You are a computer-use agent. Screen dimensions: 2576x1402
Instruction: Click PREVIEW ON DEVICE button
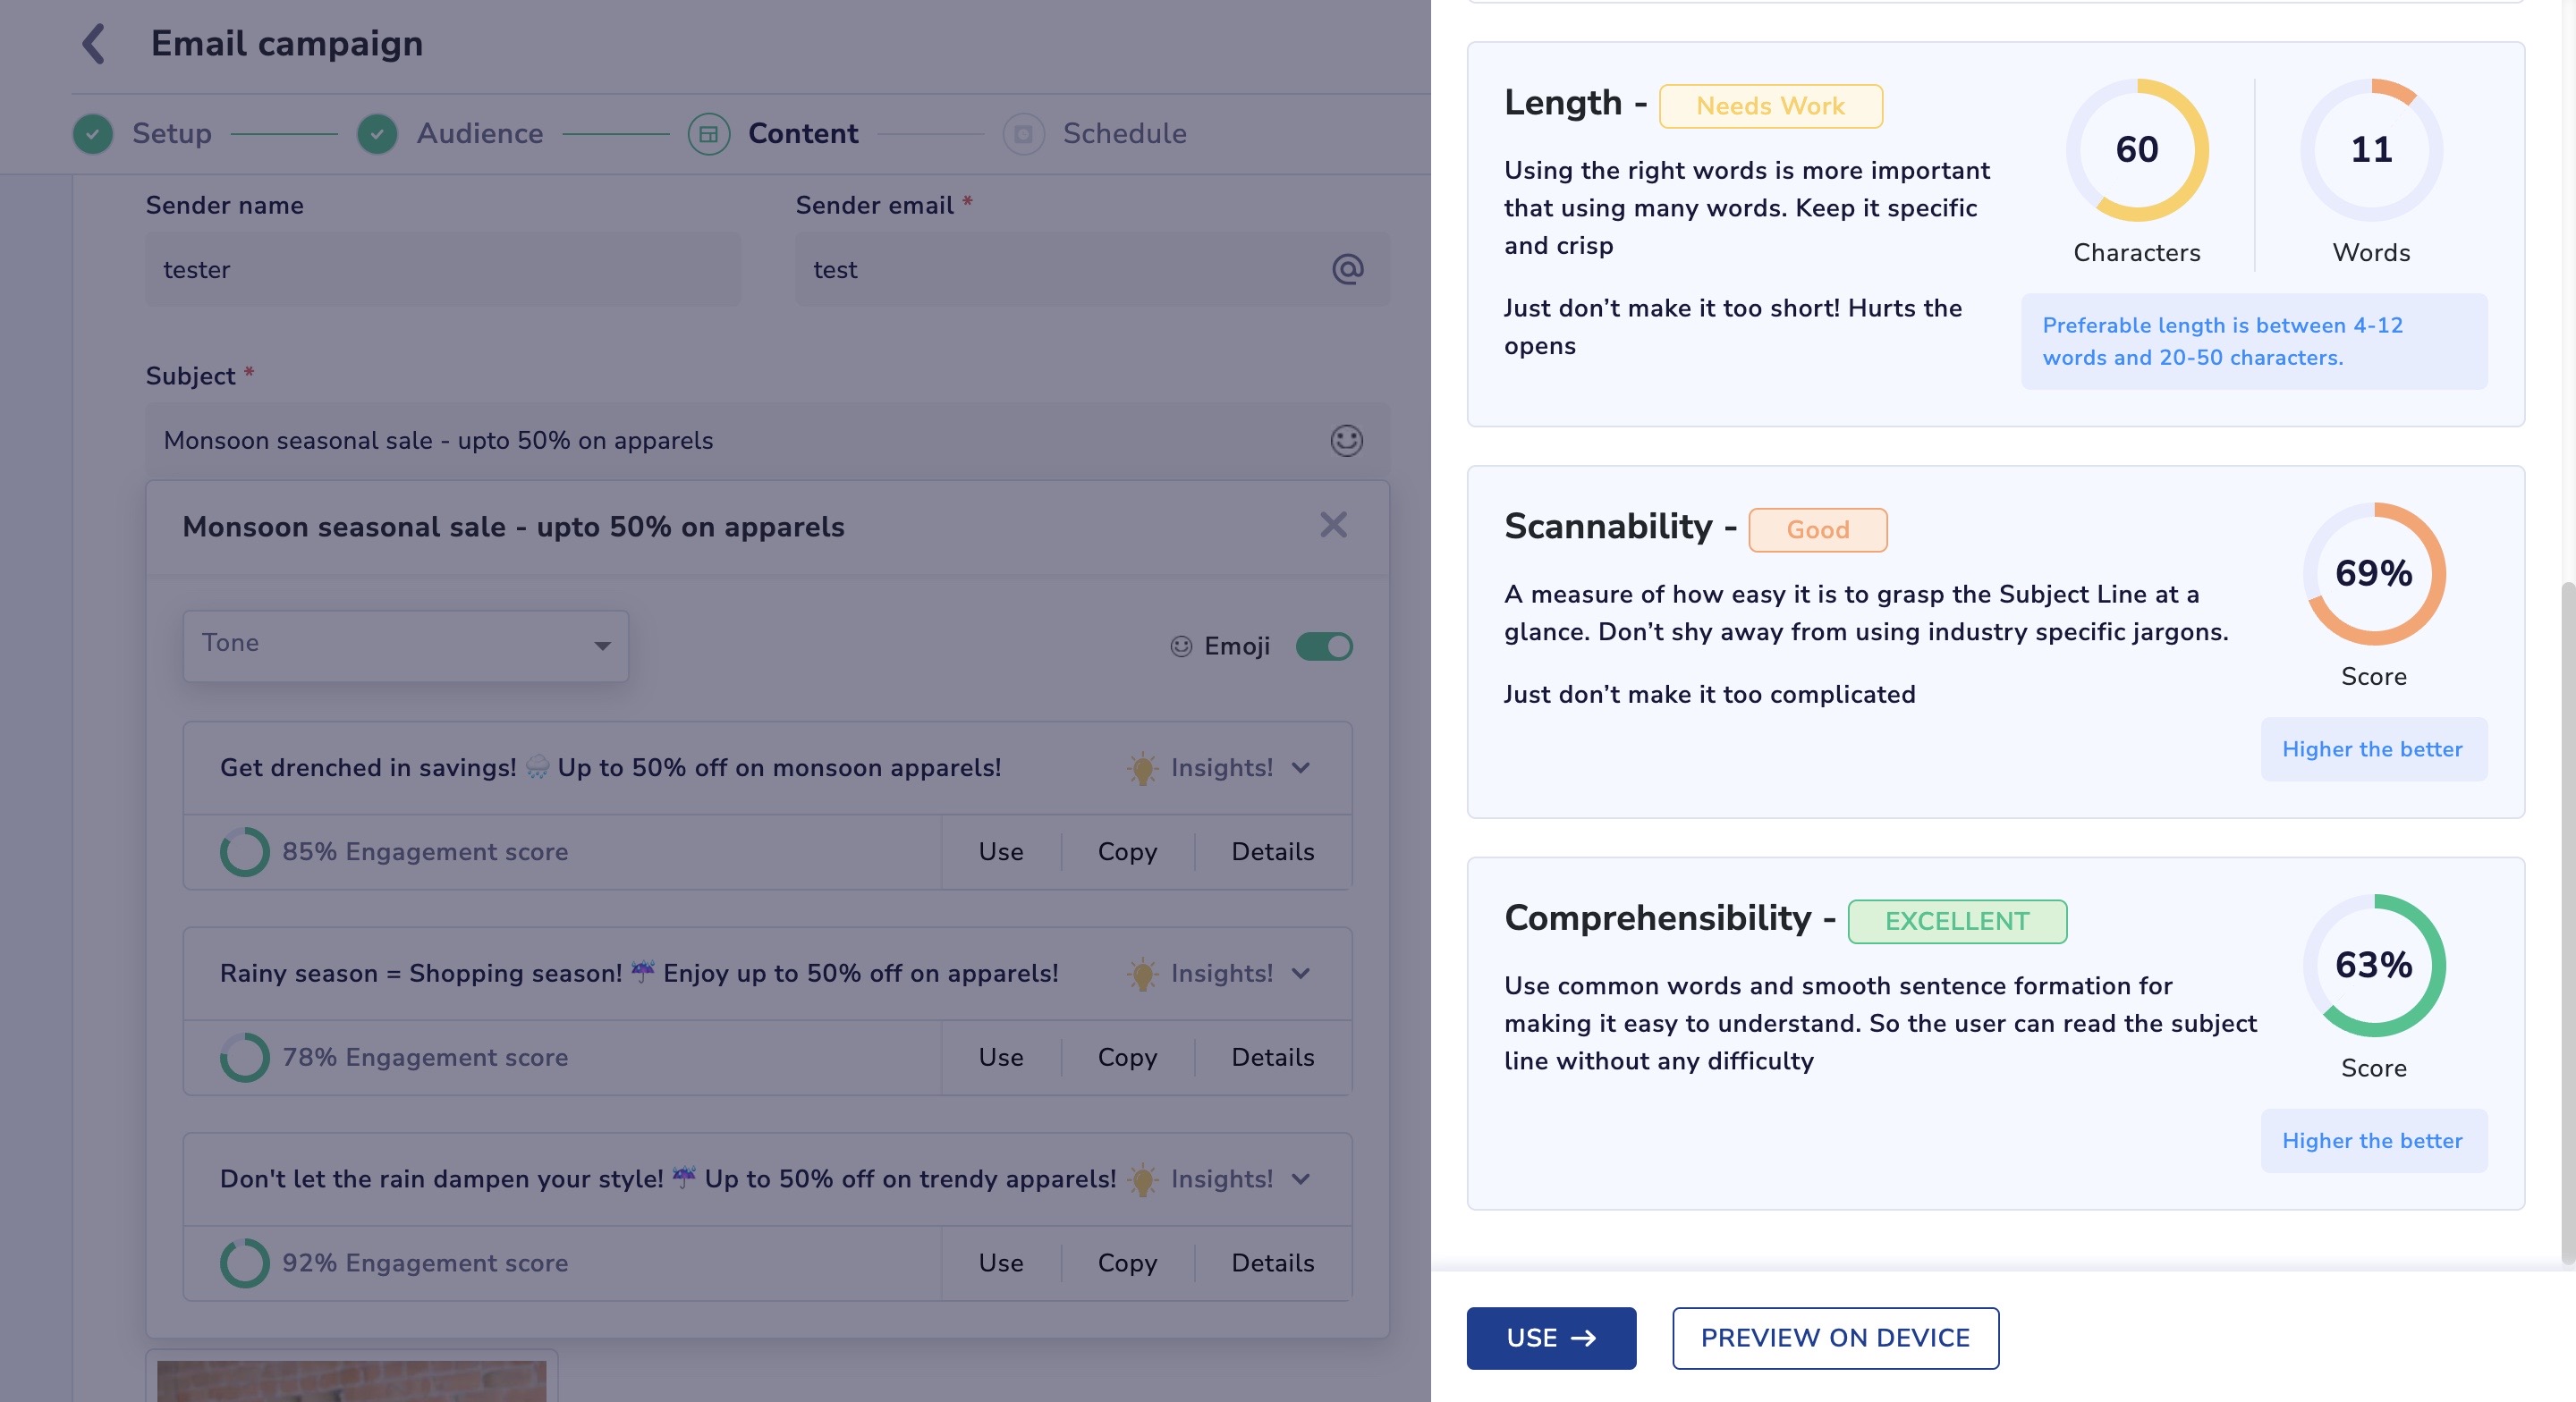(x=1835, y=1338)
